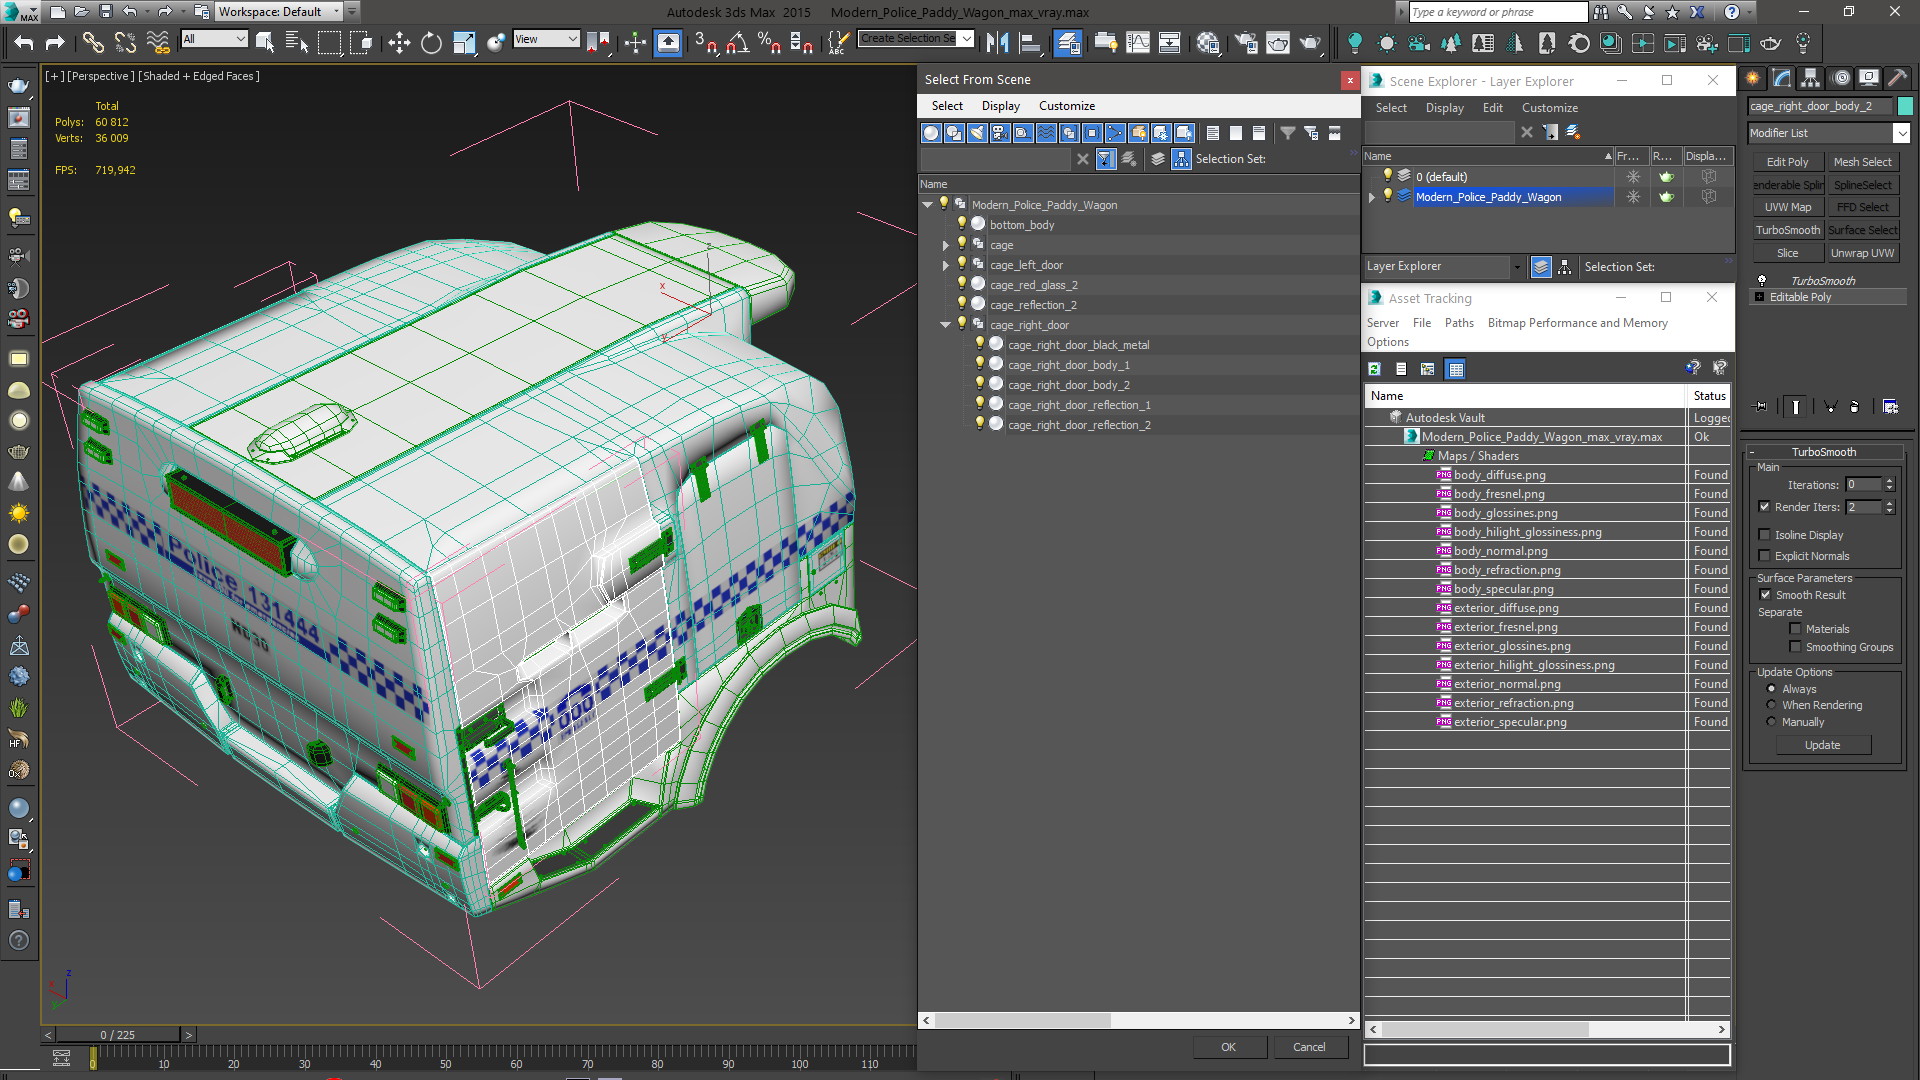Open Bitmap Performance and Memory menu

point(1577,323)
